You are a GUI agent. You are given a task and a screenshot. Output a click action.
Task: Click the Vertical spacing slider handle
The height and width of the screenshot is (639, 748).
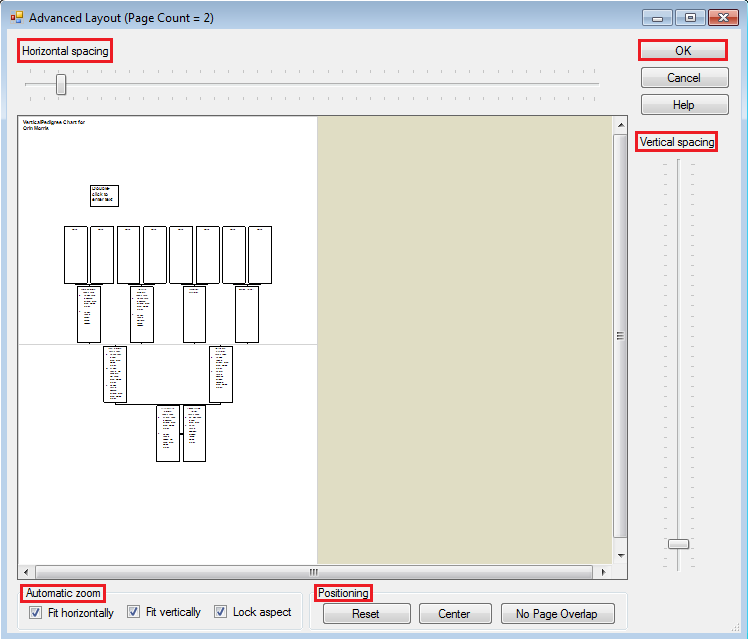pos(678,544)
